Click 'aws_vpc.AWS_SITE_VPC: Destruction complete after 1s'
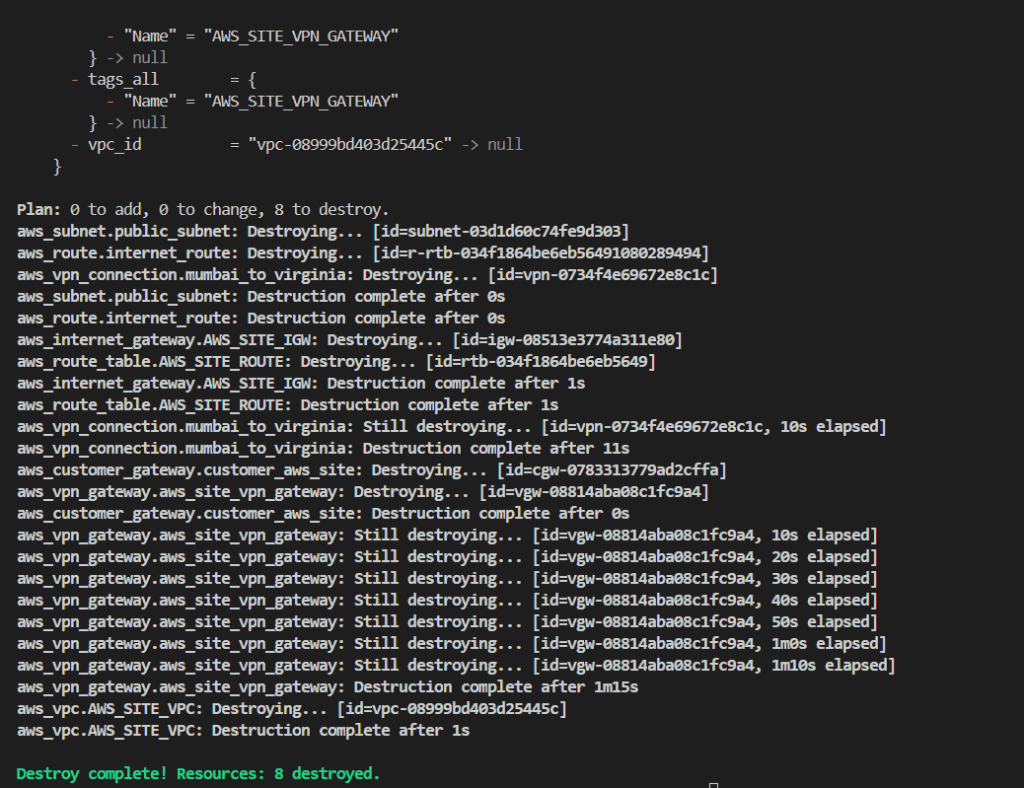The width and height of the screenshot is (1024, 788). (x=243, y=731)
